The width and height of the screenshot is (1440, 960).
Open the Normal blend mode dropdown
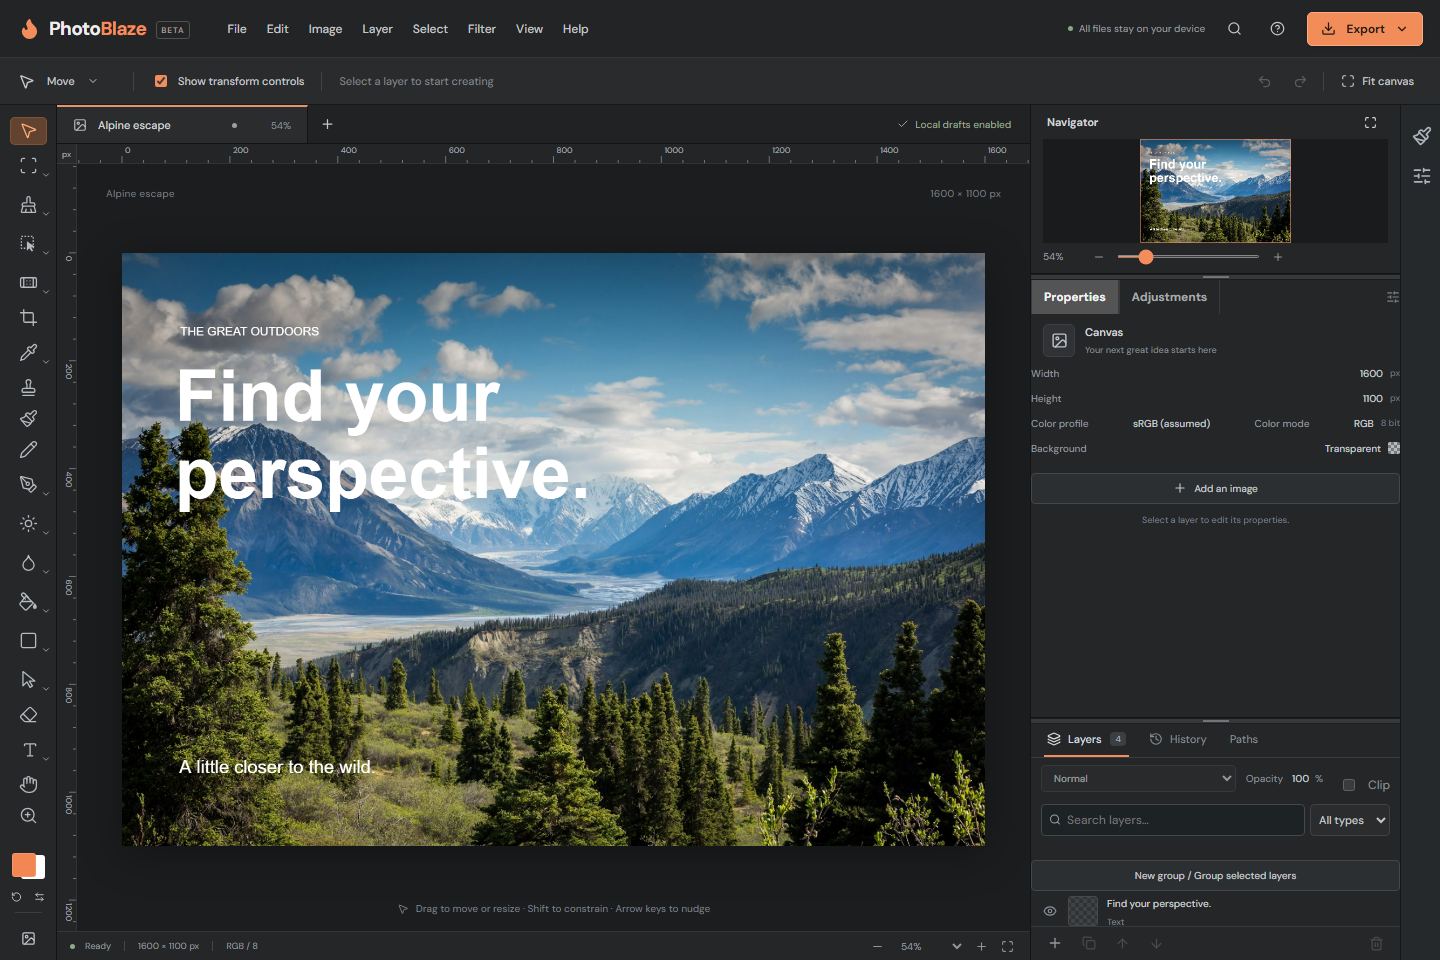[x=1139, y=778]
